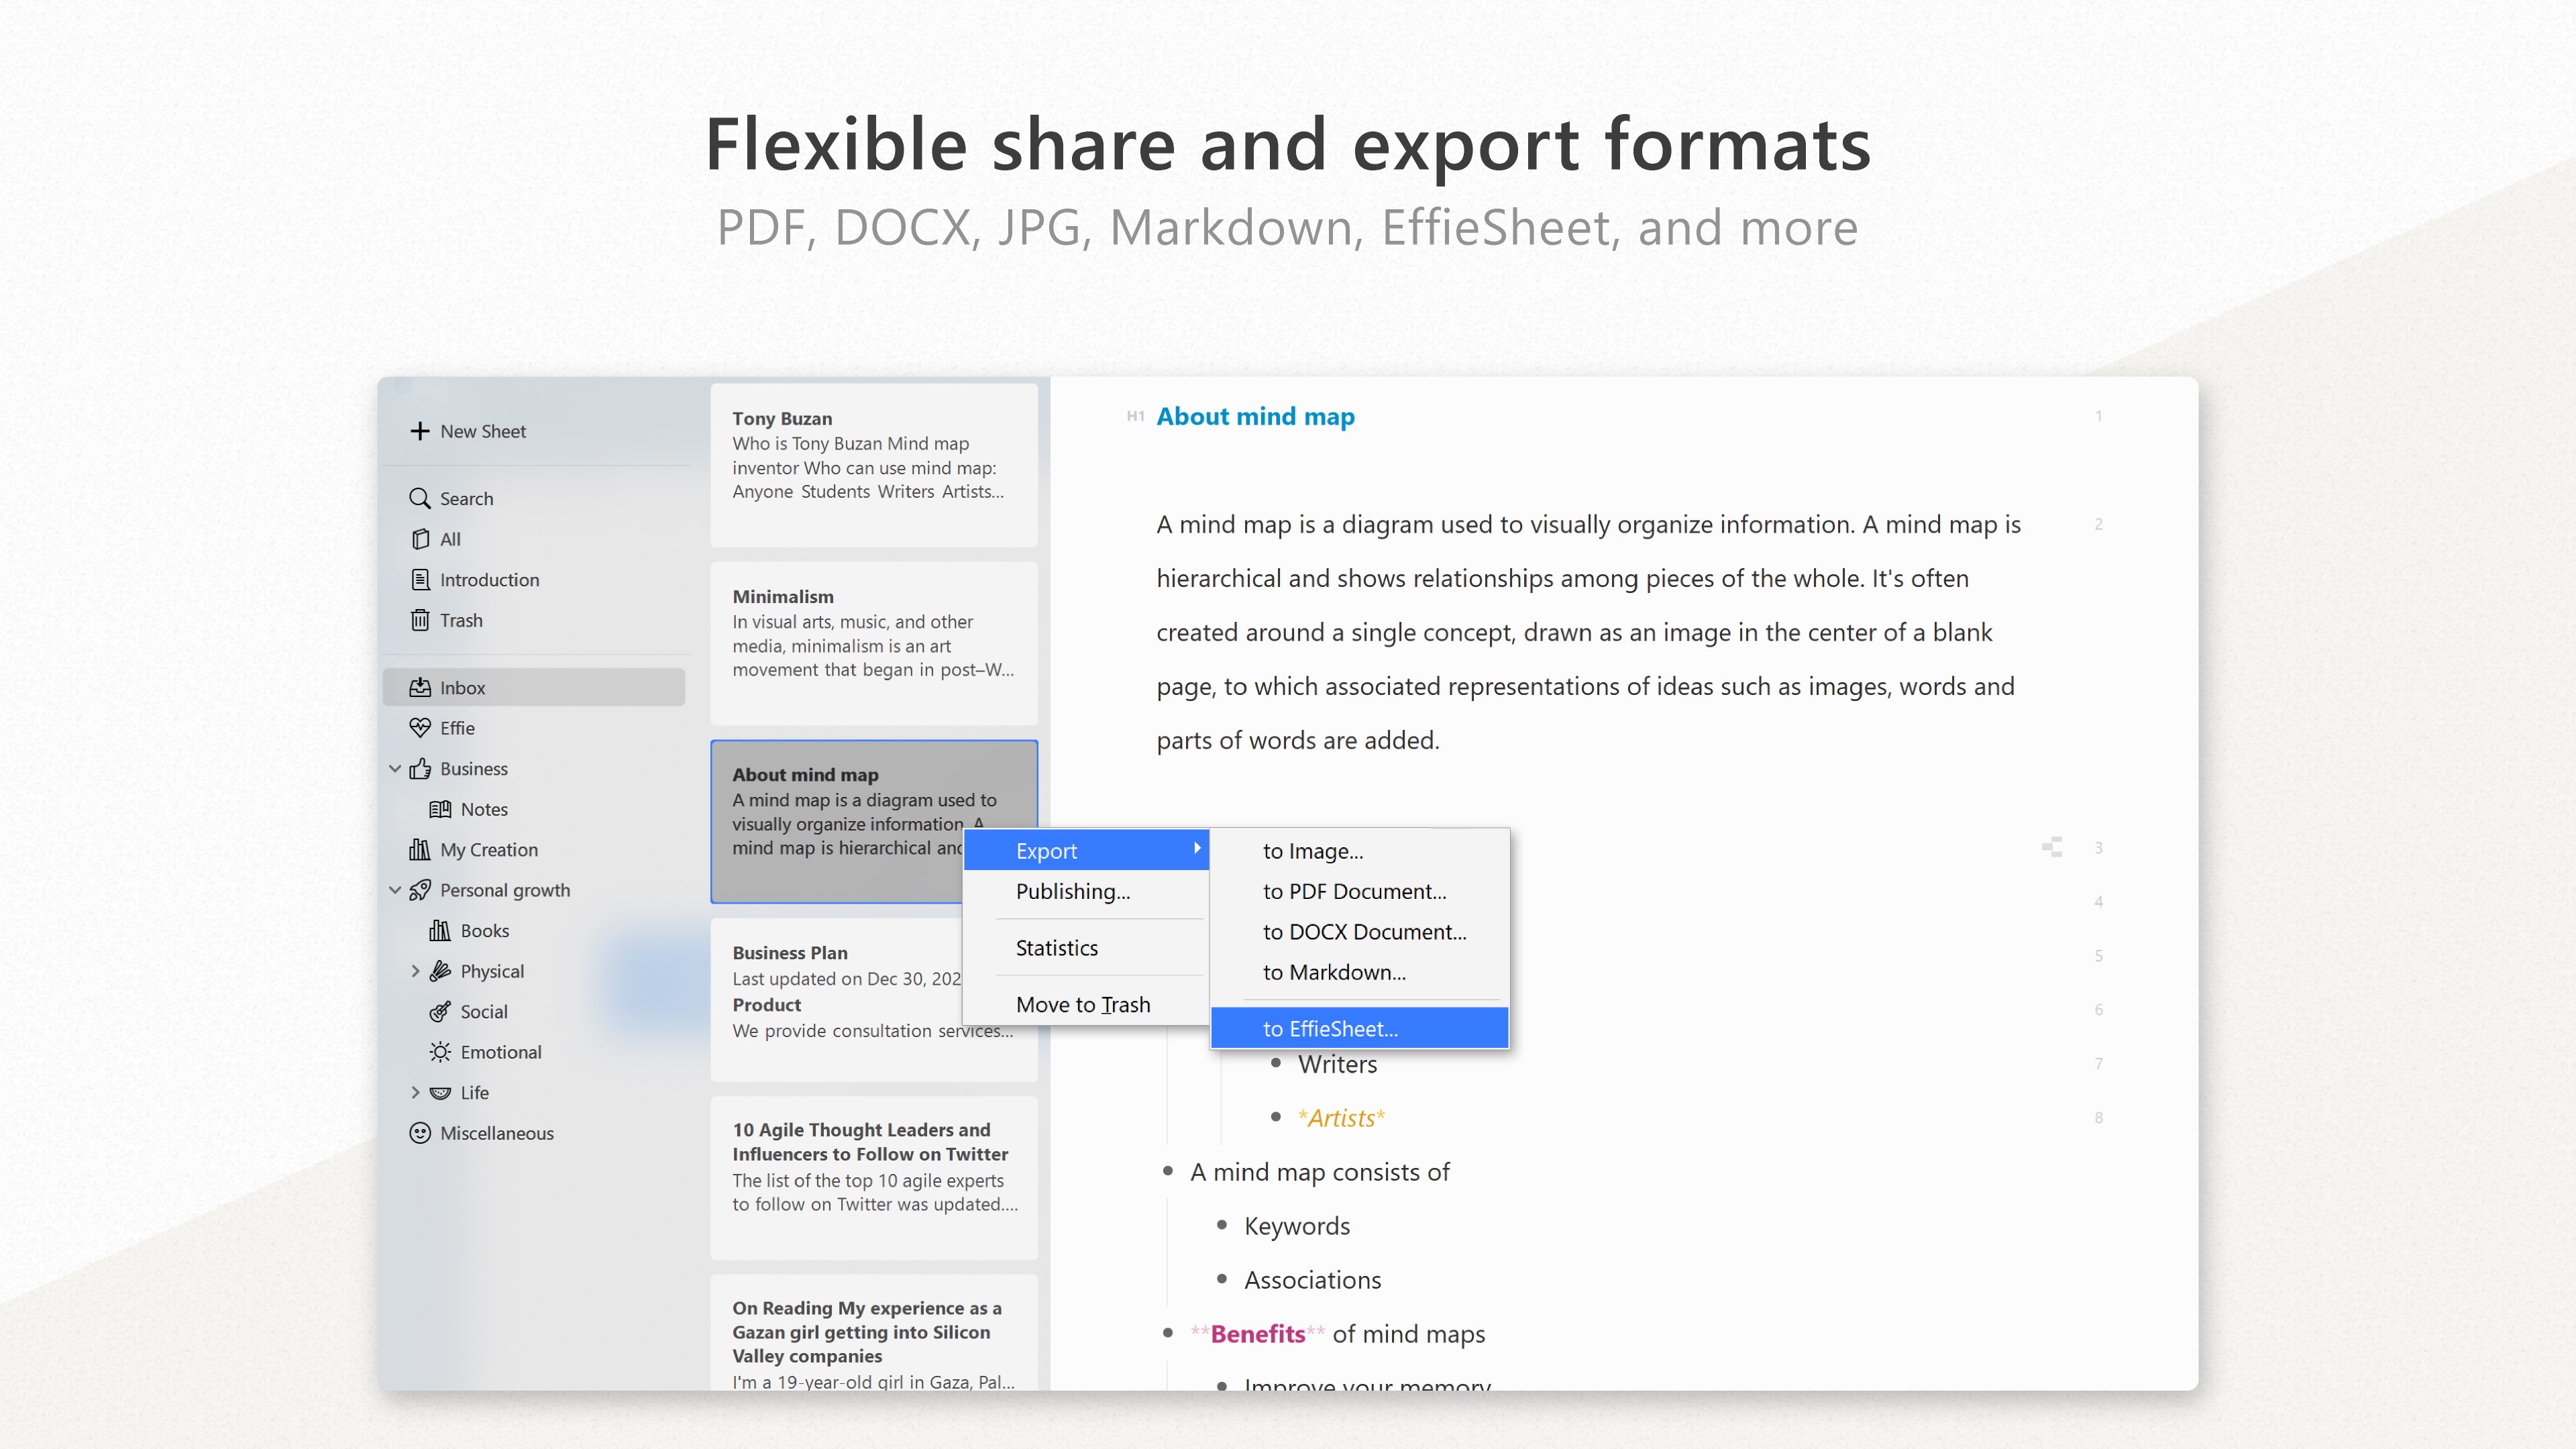The image size is (2576, 1449).
Task: Expand the Life folder arrow
Action: click(415, 1092)
